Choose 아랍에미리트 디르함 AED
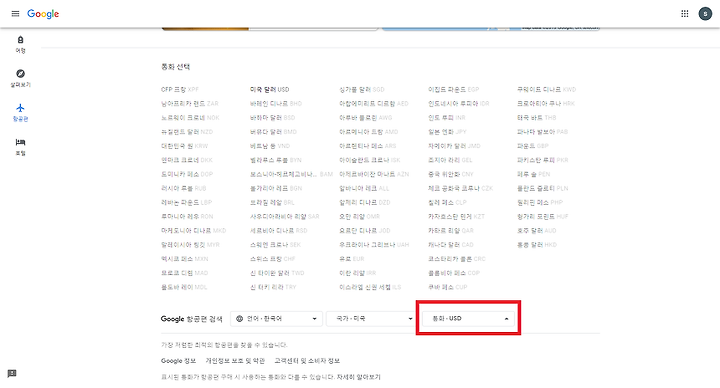 tap(373, 104)
